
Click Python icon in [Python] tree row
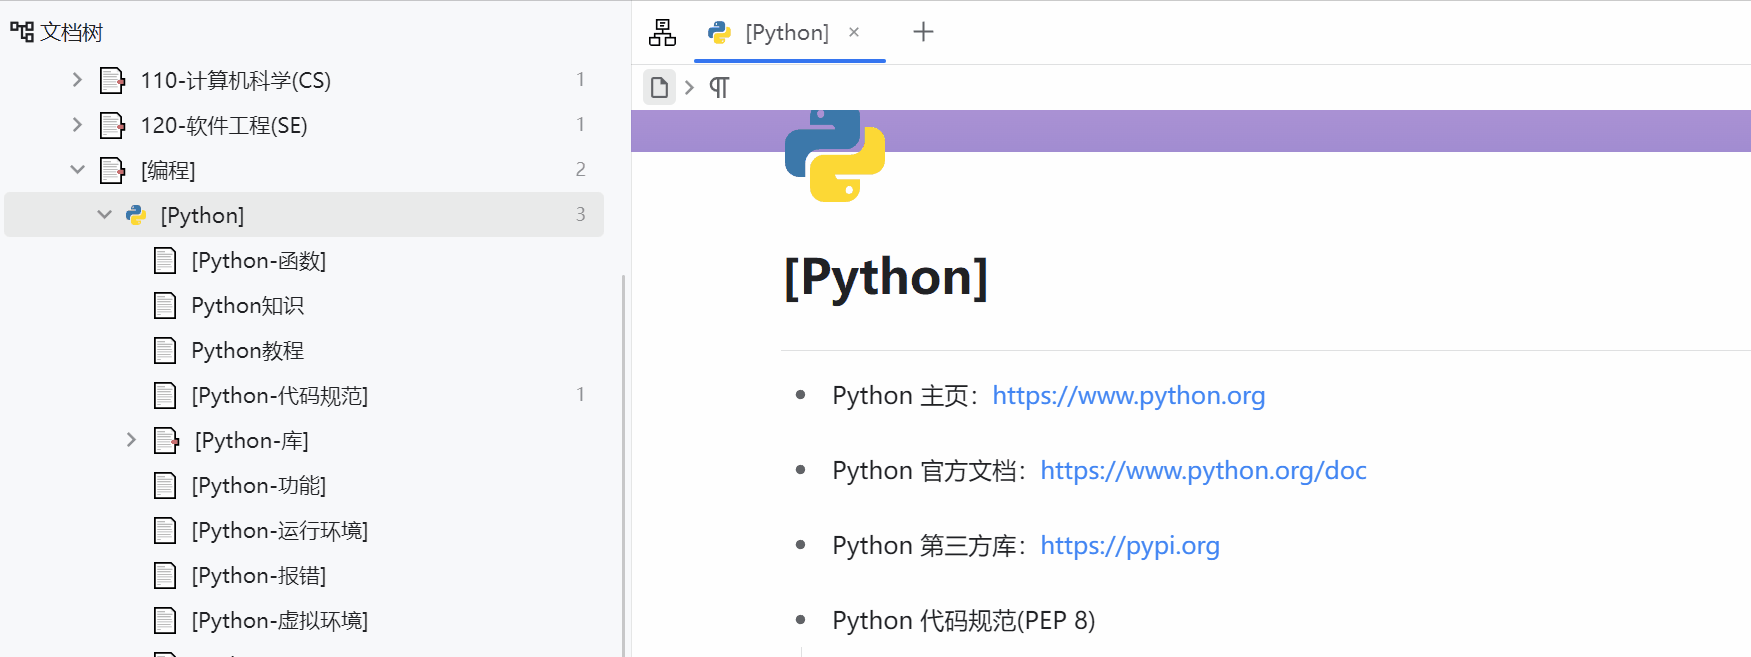(x=136, y=215)
